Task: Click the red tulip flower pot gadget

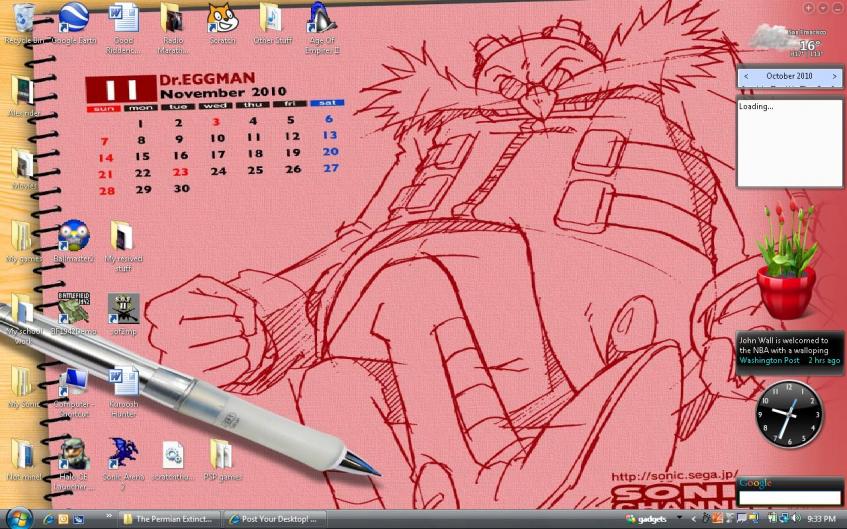Action: [787, 259]
